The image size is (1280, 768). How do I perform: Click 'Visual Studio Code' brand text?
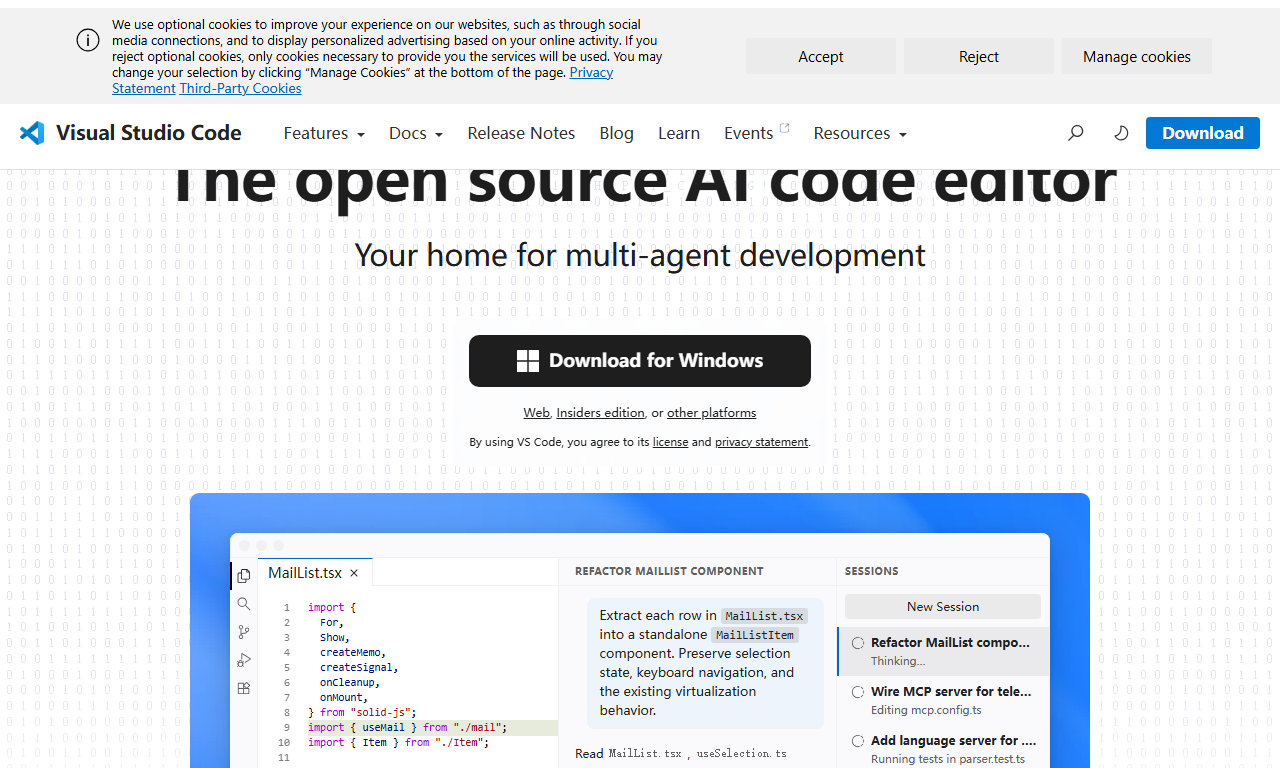click(149, 133)
